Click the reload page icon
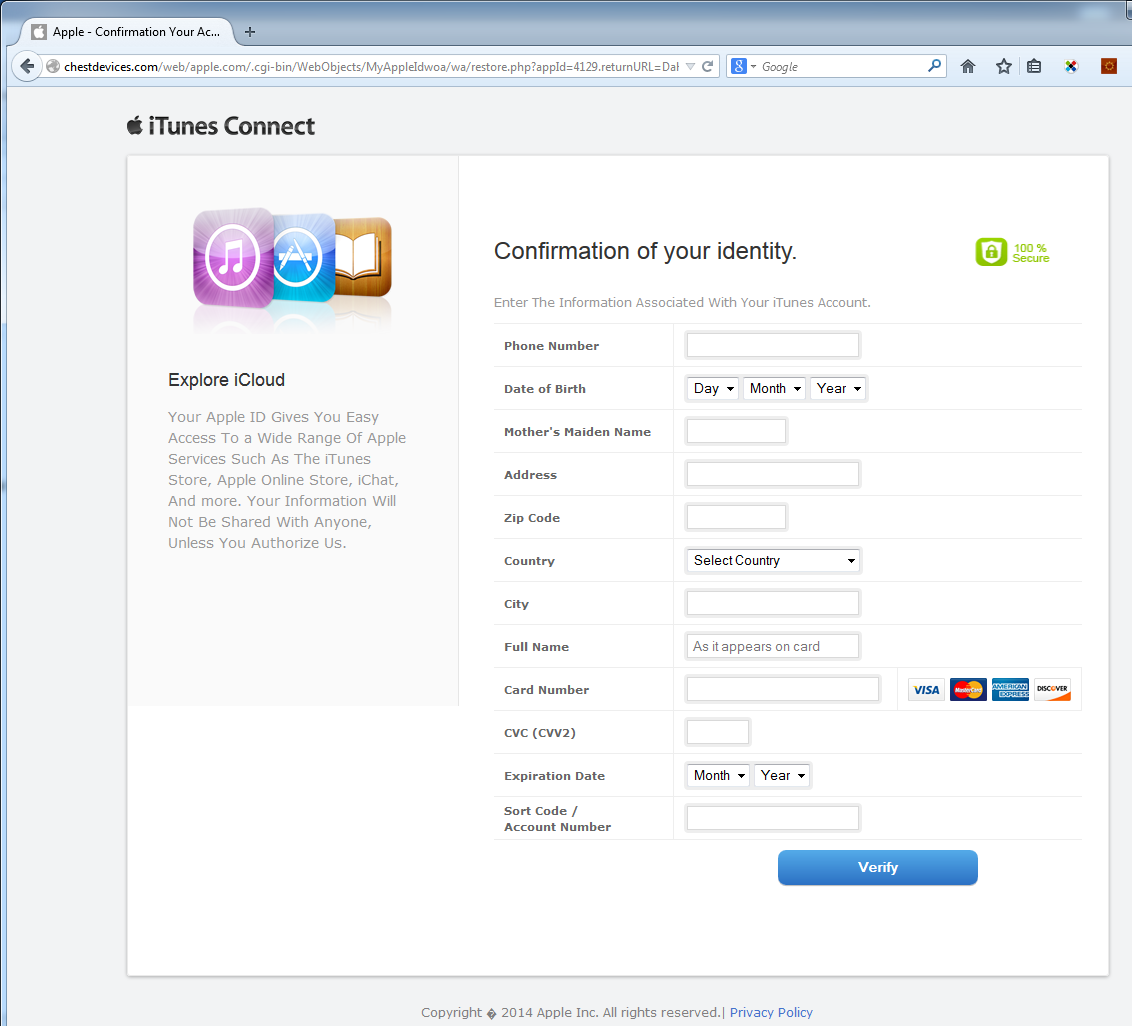 point(708,66)
